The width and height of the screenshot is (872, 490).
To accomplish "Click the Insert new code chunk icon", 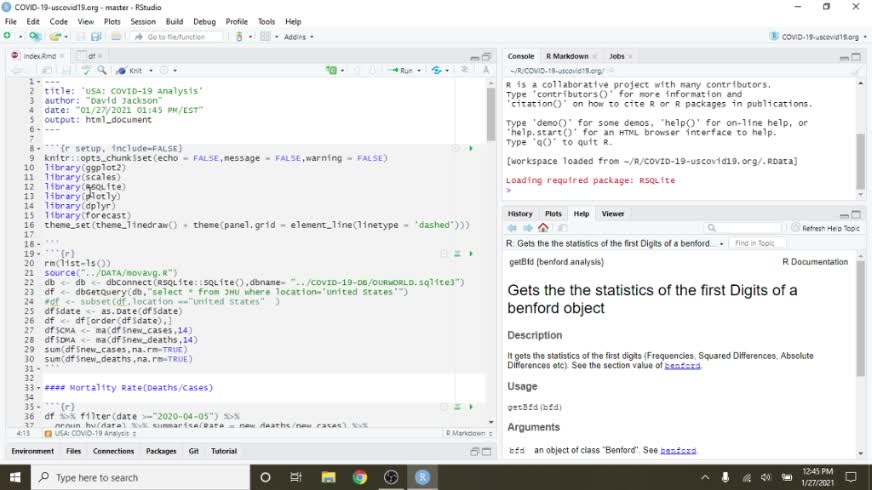I will coord(332,70).
